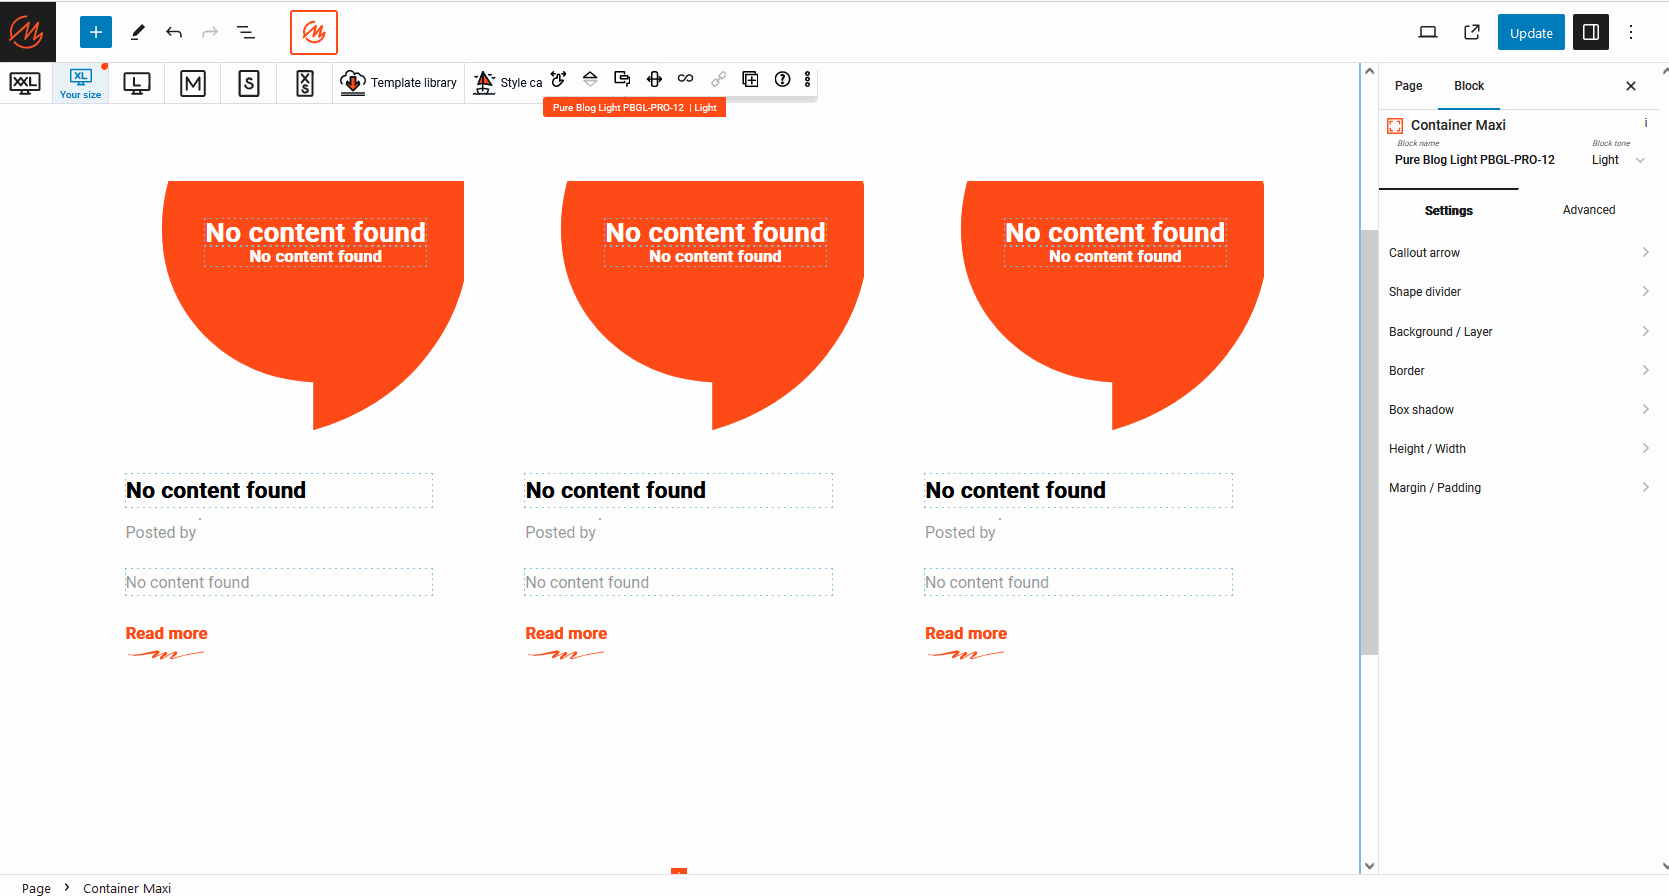The image size is (1669, 896).
Task: Open the help question mark icon
Action: point(782,79)
